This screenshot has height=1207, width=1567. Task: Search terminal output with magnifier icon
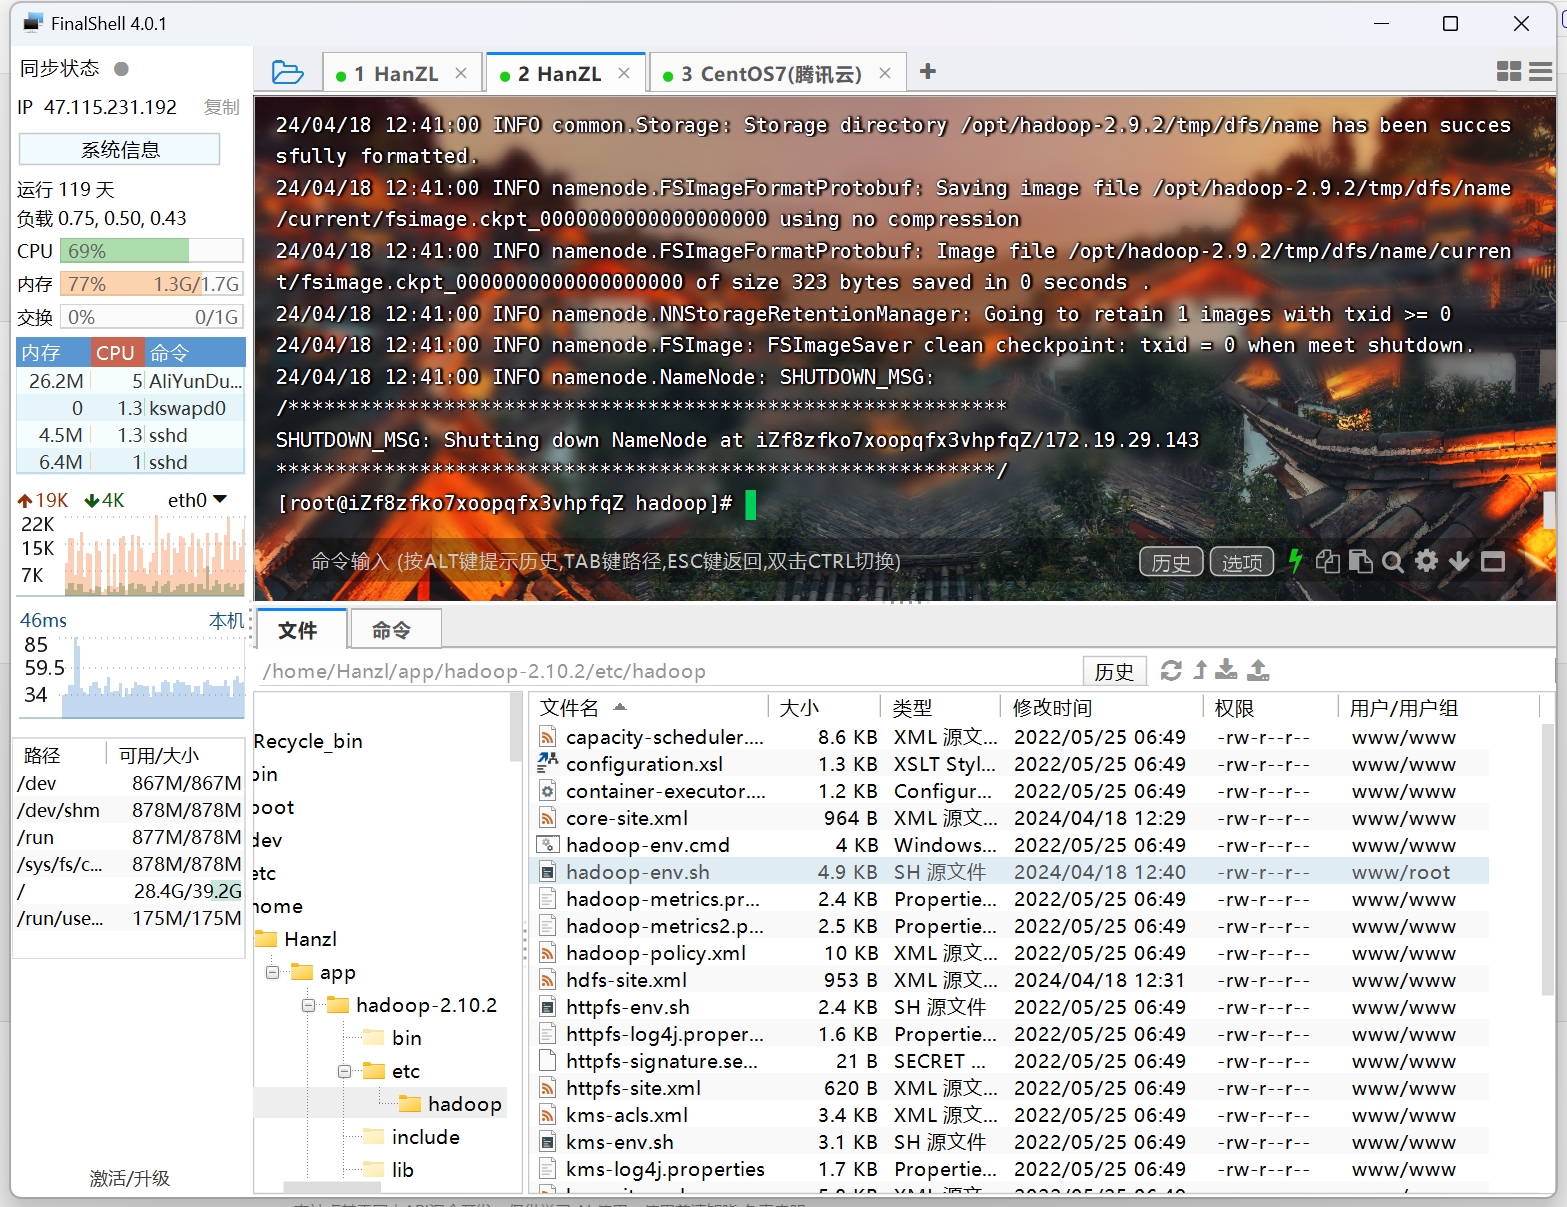coord(1393,561)
